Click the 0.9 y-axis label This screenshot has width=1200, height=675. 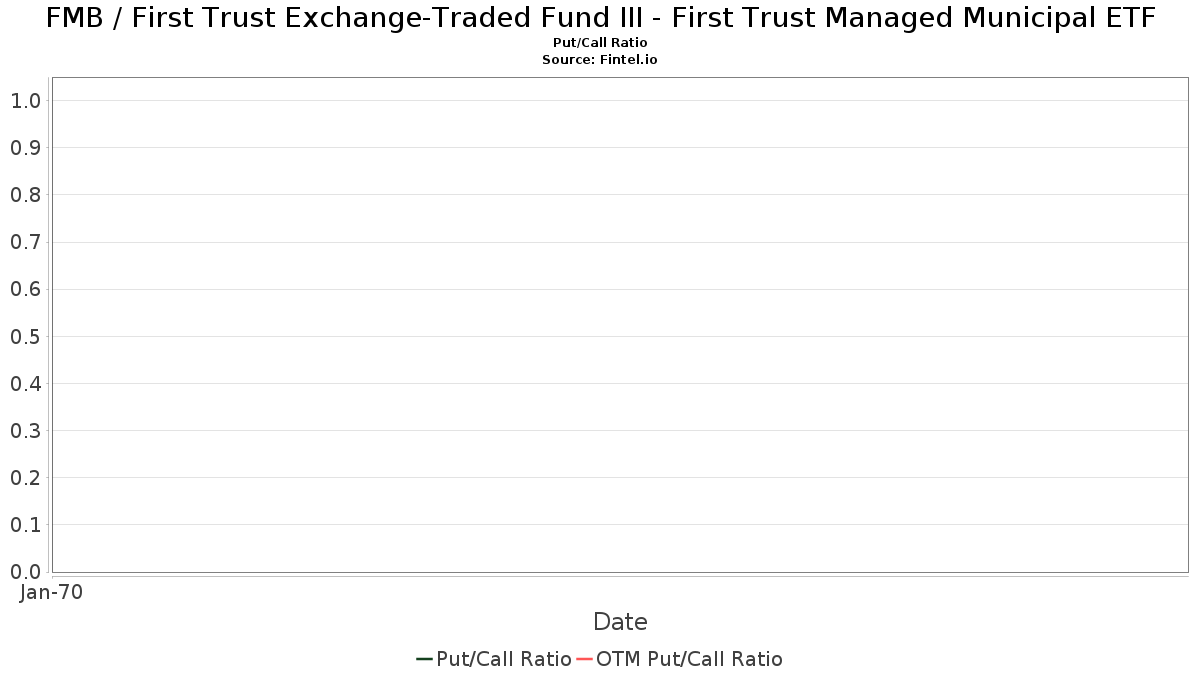click(x=25, y=148)
